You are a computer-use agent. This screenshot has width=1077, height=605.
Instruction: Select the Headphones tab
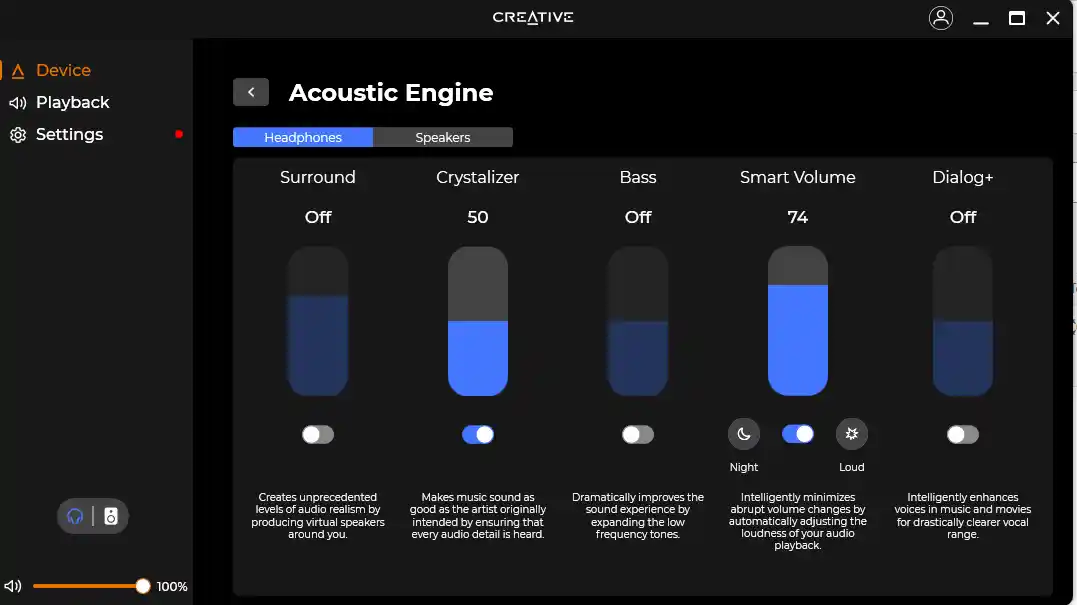[303, 137]
